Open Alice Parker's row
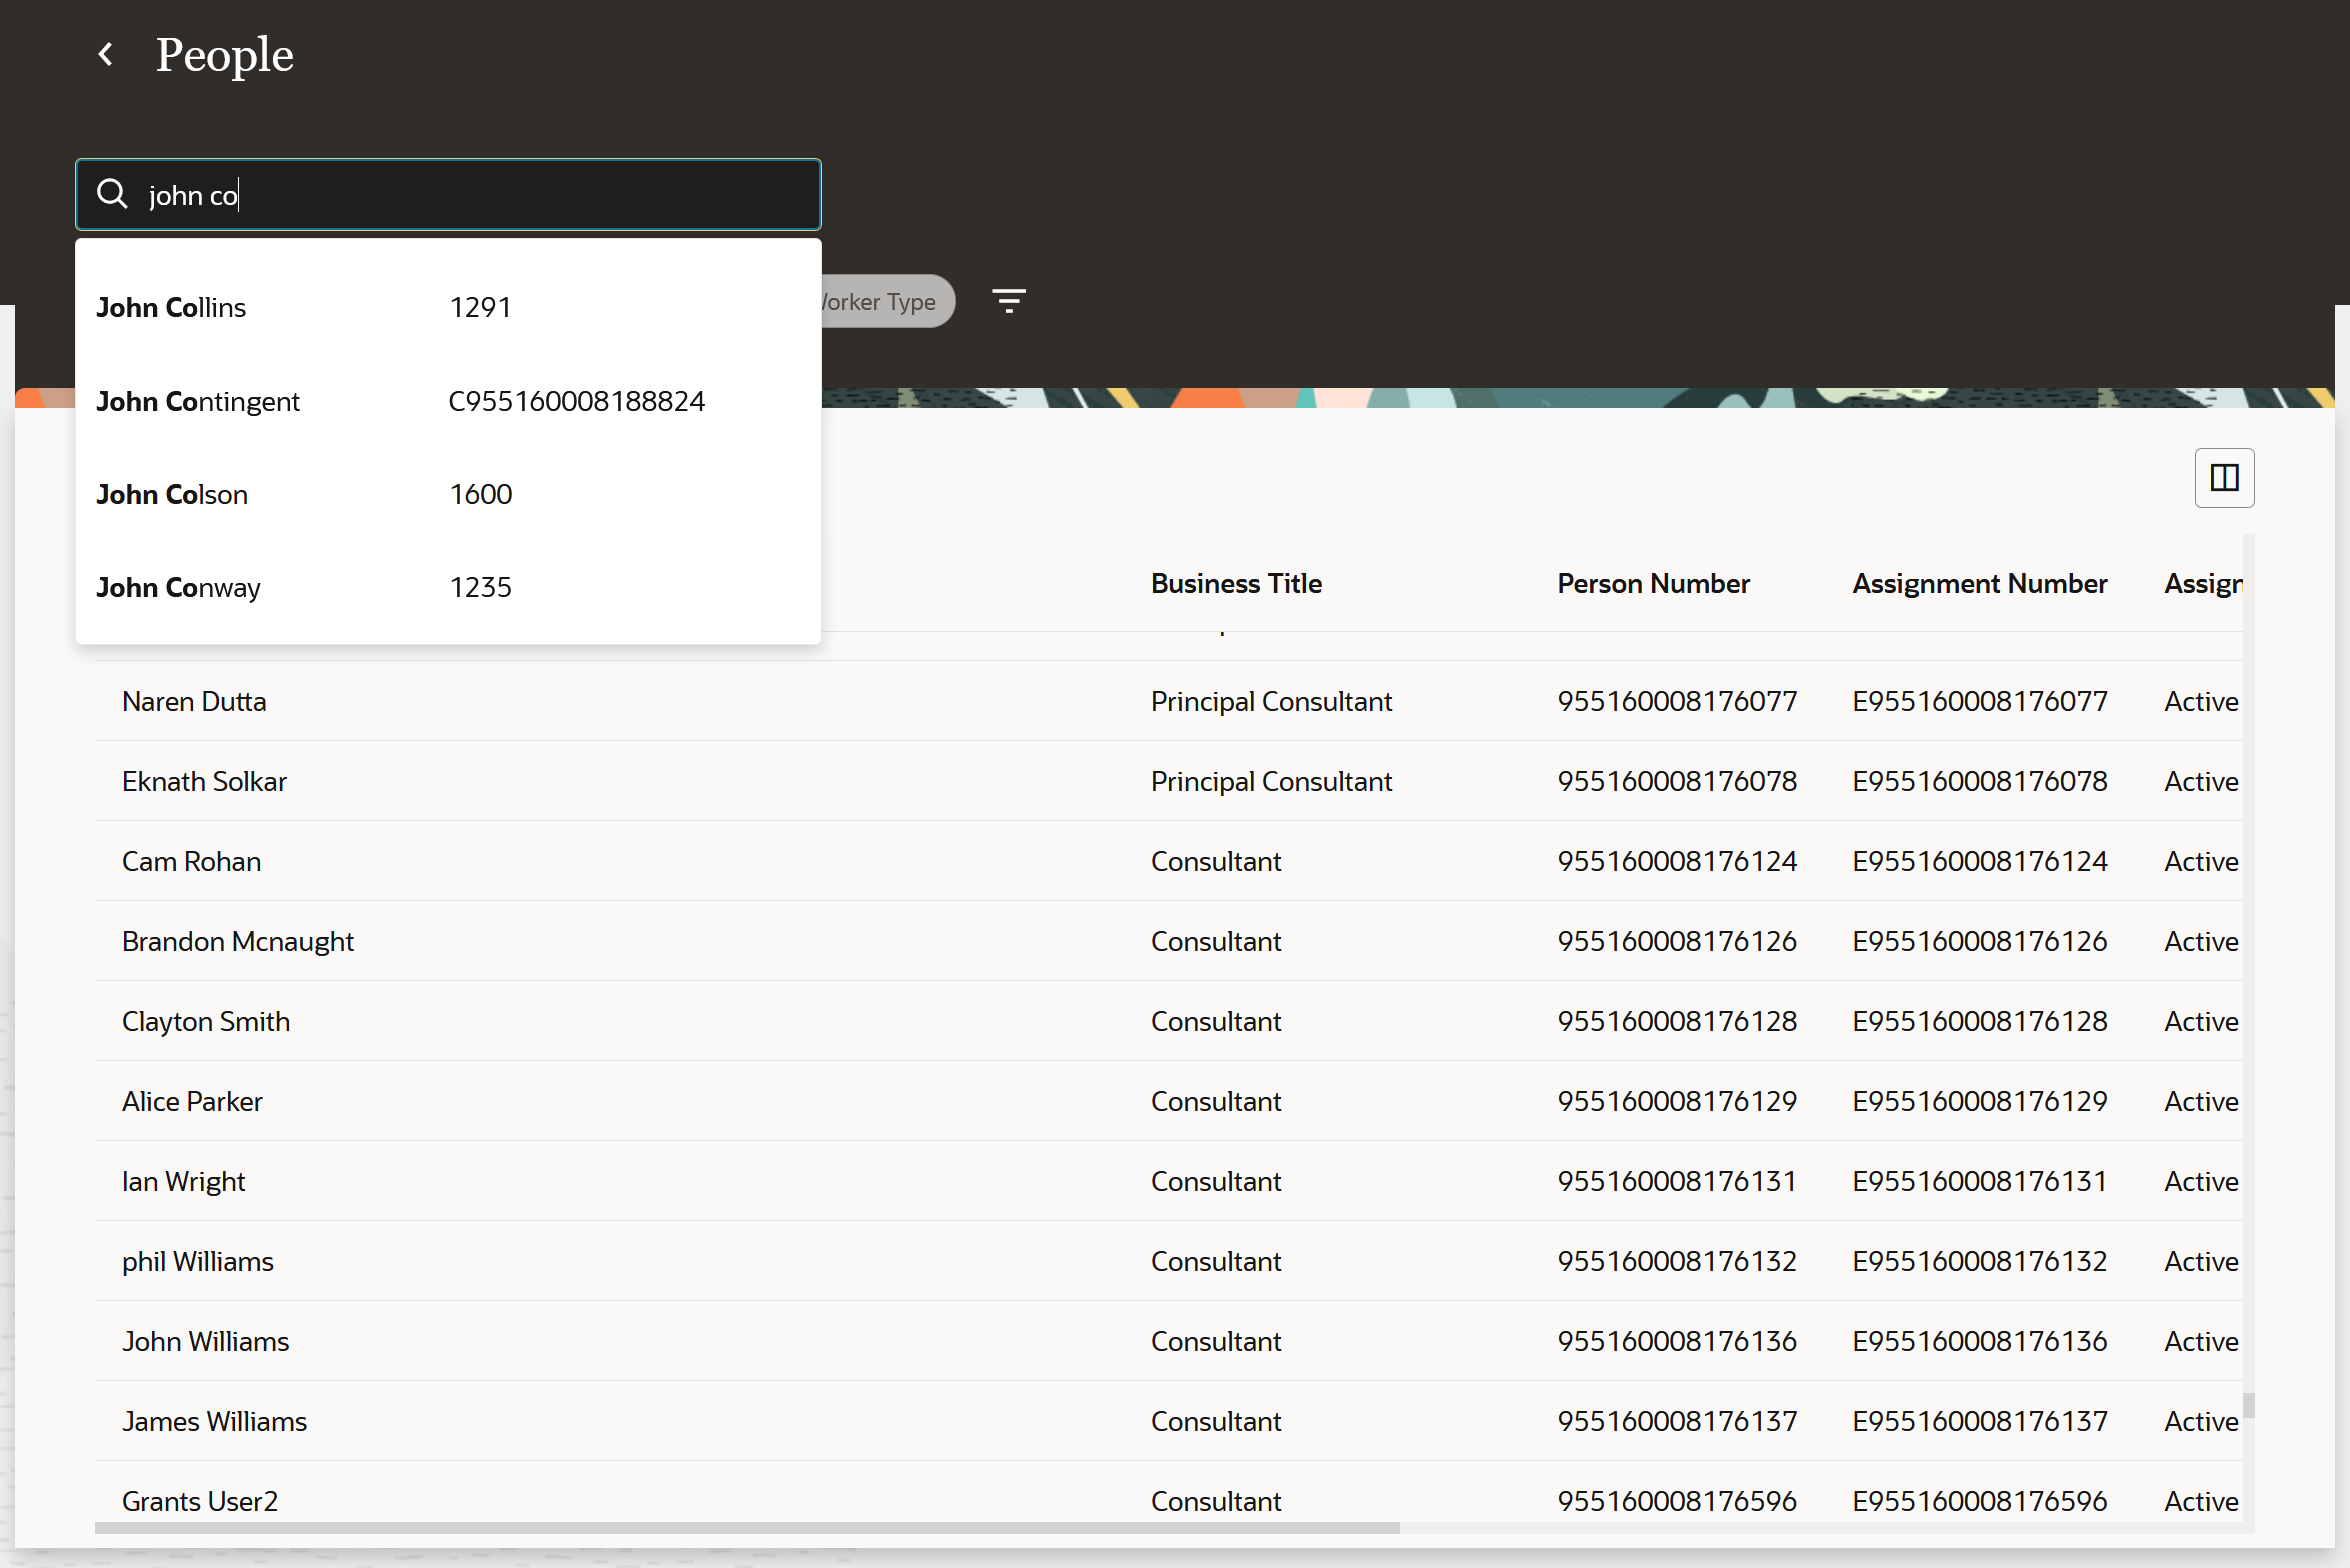Image resolution: width=2350 pixels, height=1568 pixels. pyautogui.click(x=192, y=1102)
